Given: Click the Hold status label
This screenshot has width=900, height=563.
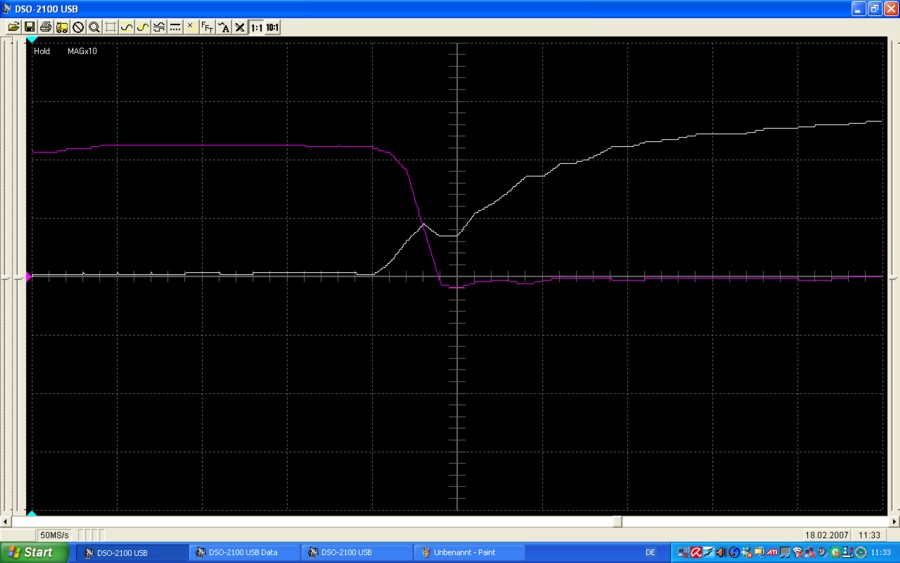Looking at the screenshot, I should 42,51.
